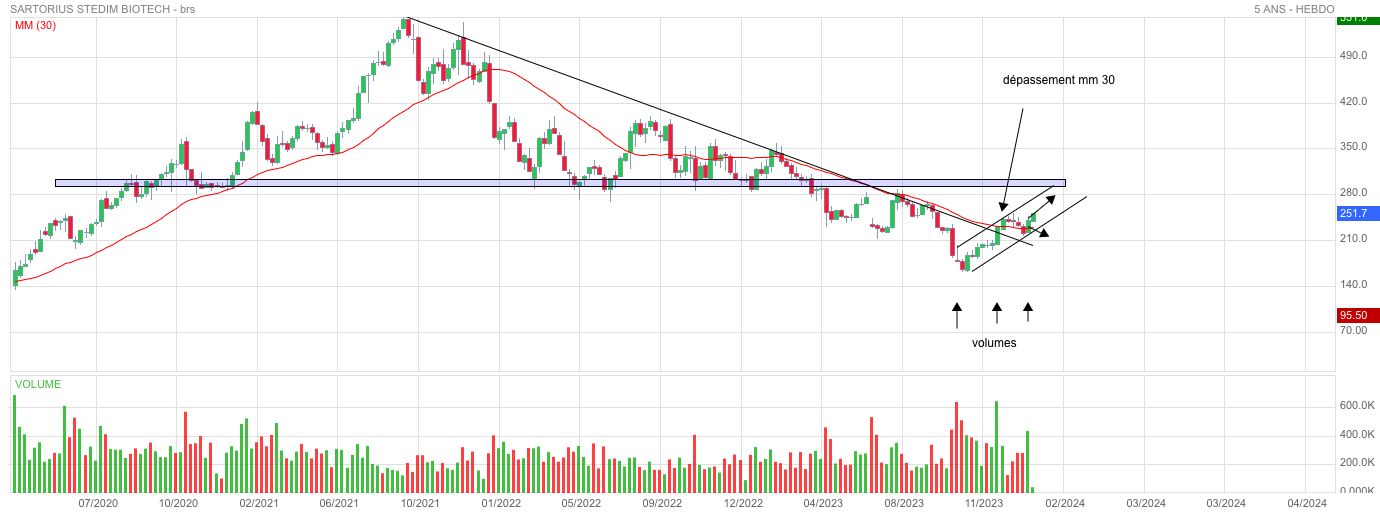Select the MM (30) moving average legend

point(35,26)
